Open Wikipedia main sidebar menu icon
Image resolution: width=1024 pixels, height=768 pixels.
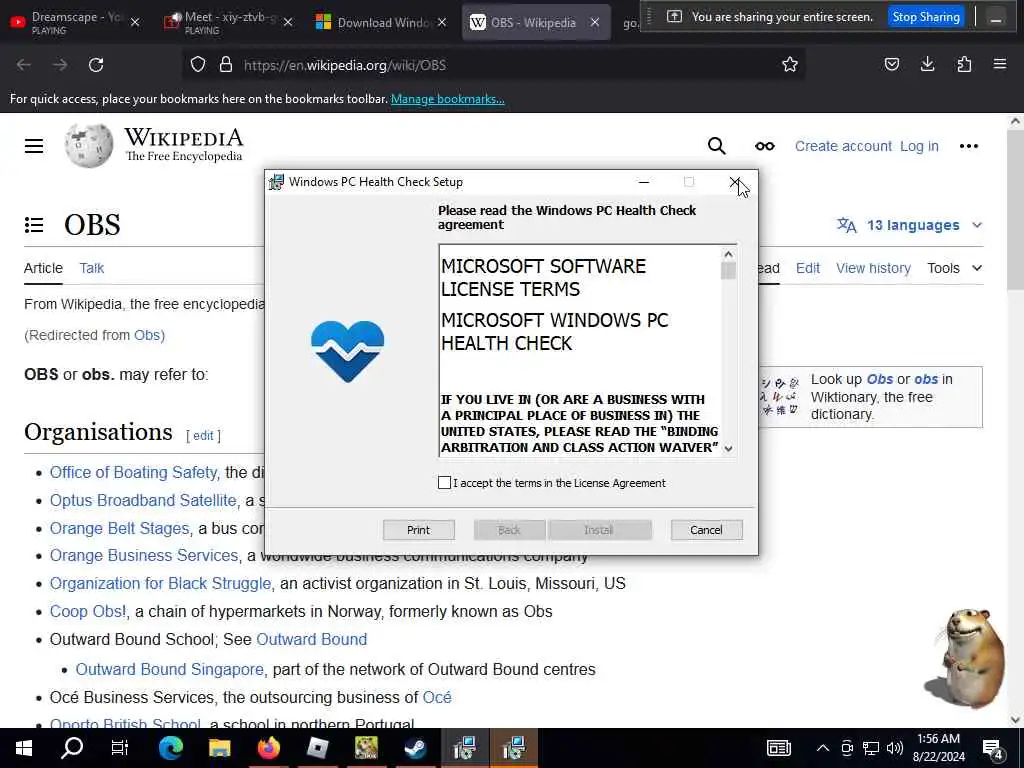34,146
